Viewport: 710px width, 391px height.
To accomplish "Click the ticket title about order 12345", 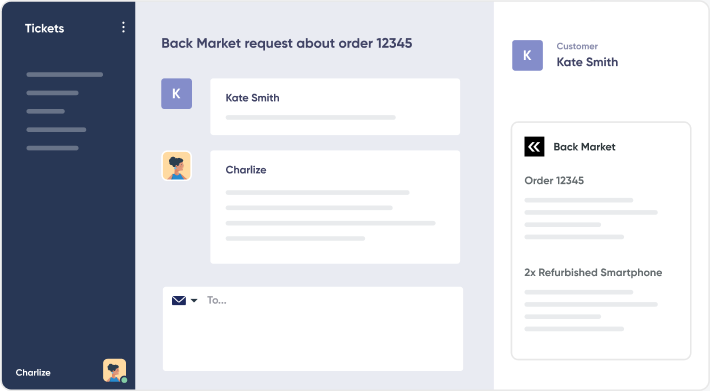I will 287,43.
